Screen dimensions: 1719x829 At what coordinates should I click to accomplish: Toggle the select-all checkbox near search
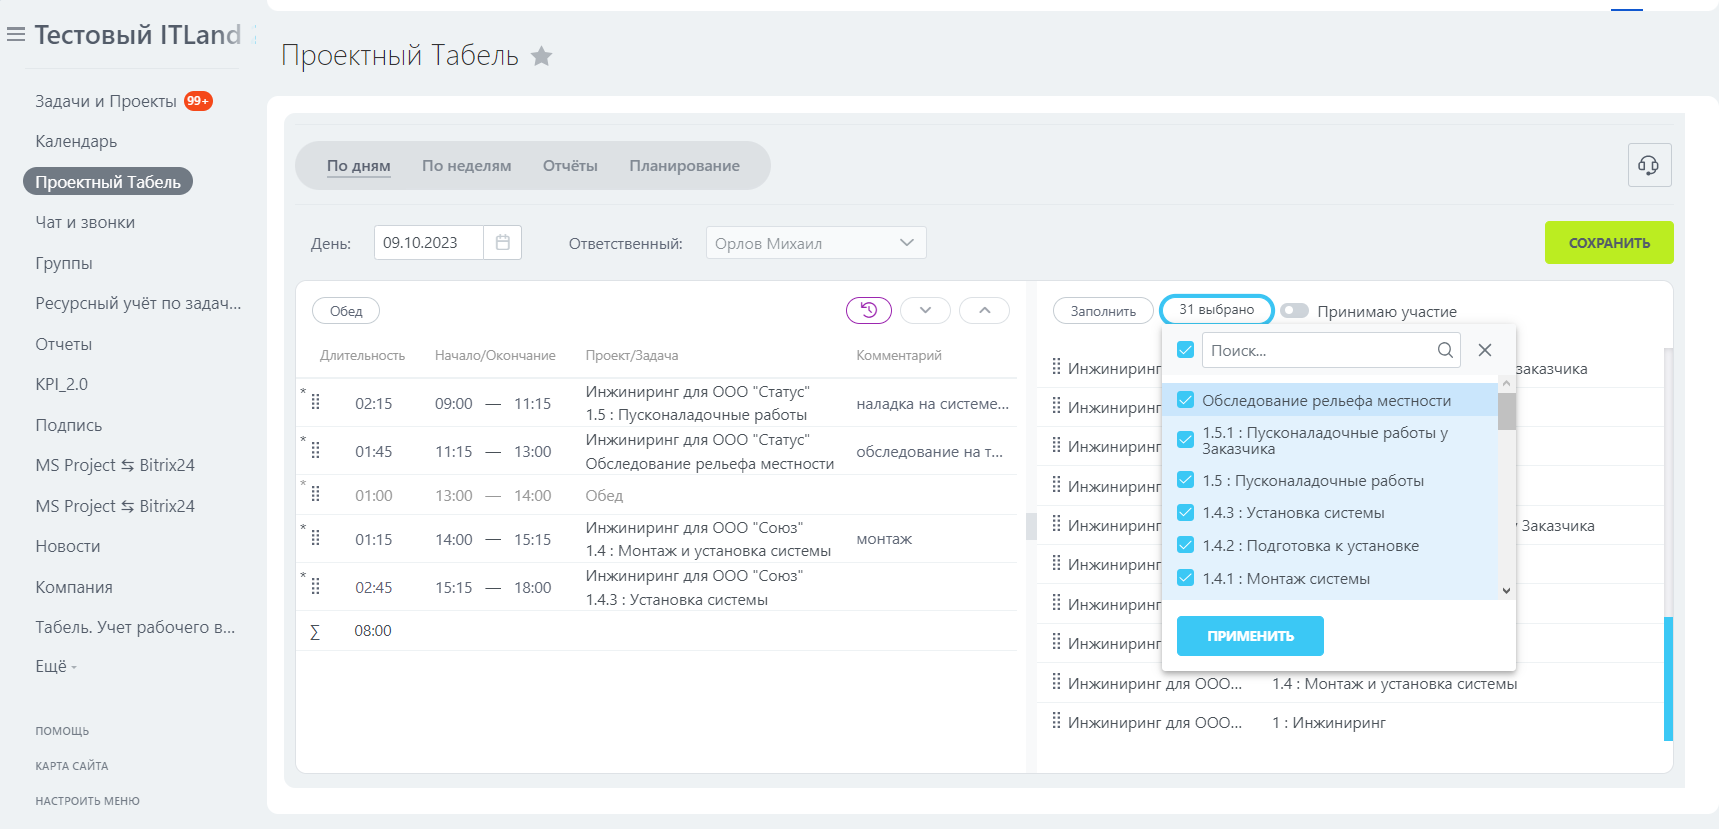[x=1185, y=350]
